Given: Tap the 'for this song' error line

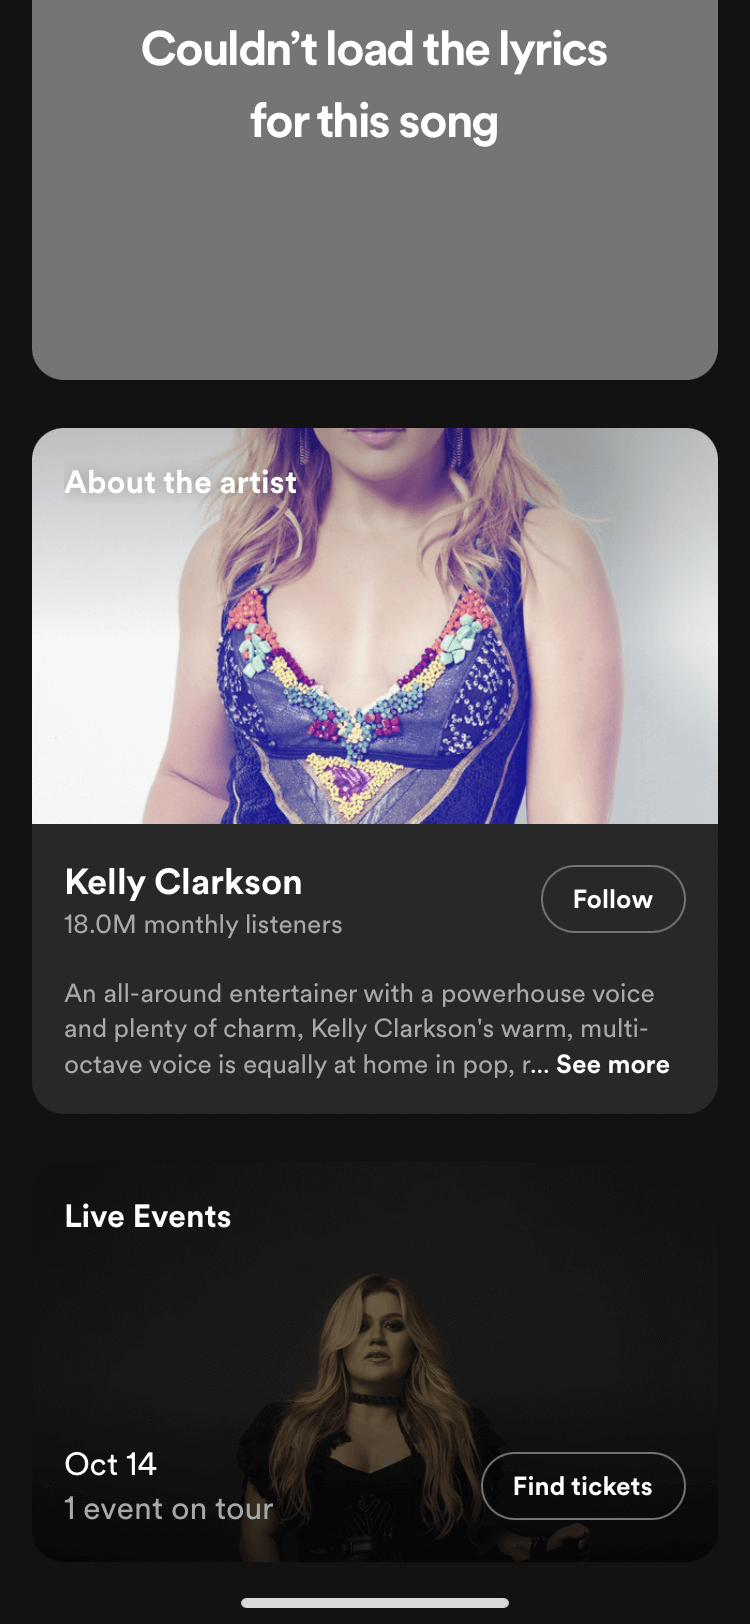Looking at the screenshot, I should [x=374, y=122].
